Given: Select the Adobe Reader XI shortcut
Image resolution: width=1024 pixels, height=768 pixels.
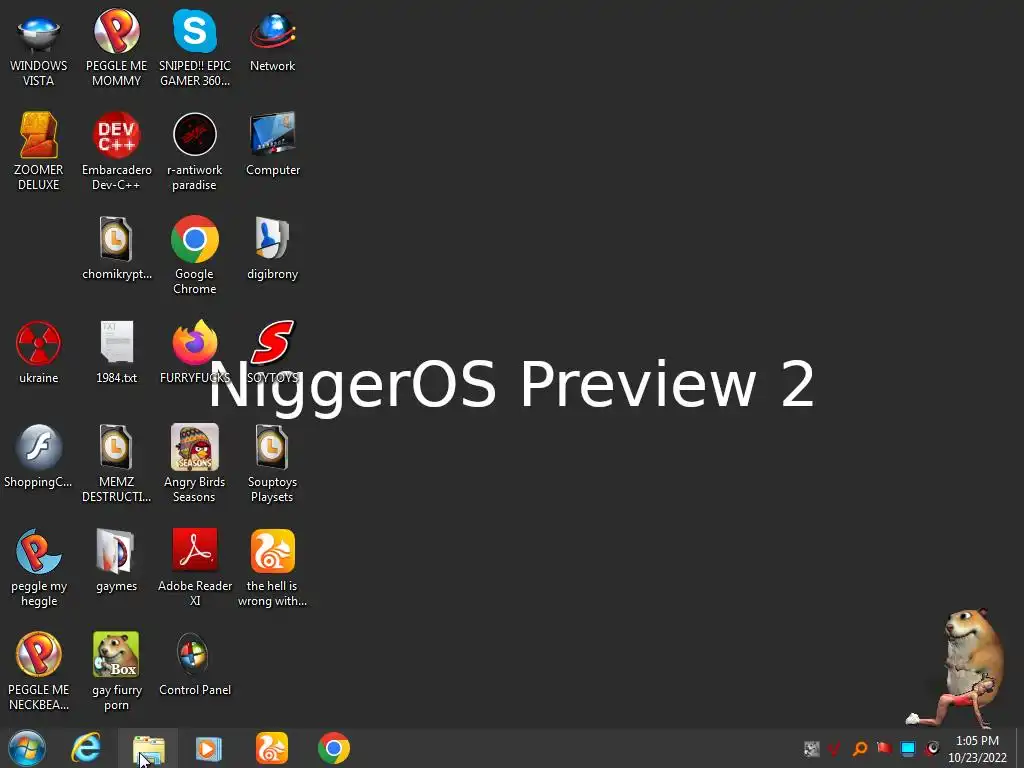Looking at the screenshot, I should point(195,568).
